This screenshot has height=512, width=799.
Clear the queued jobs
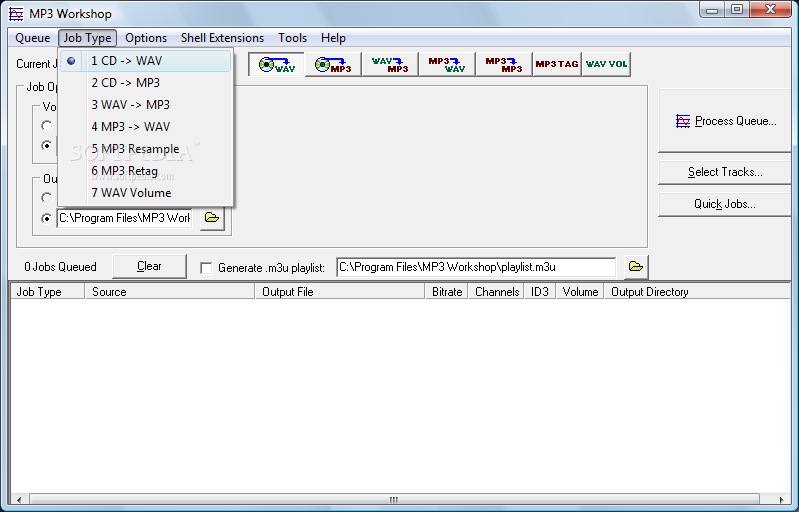point(149,266)
